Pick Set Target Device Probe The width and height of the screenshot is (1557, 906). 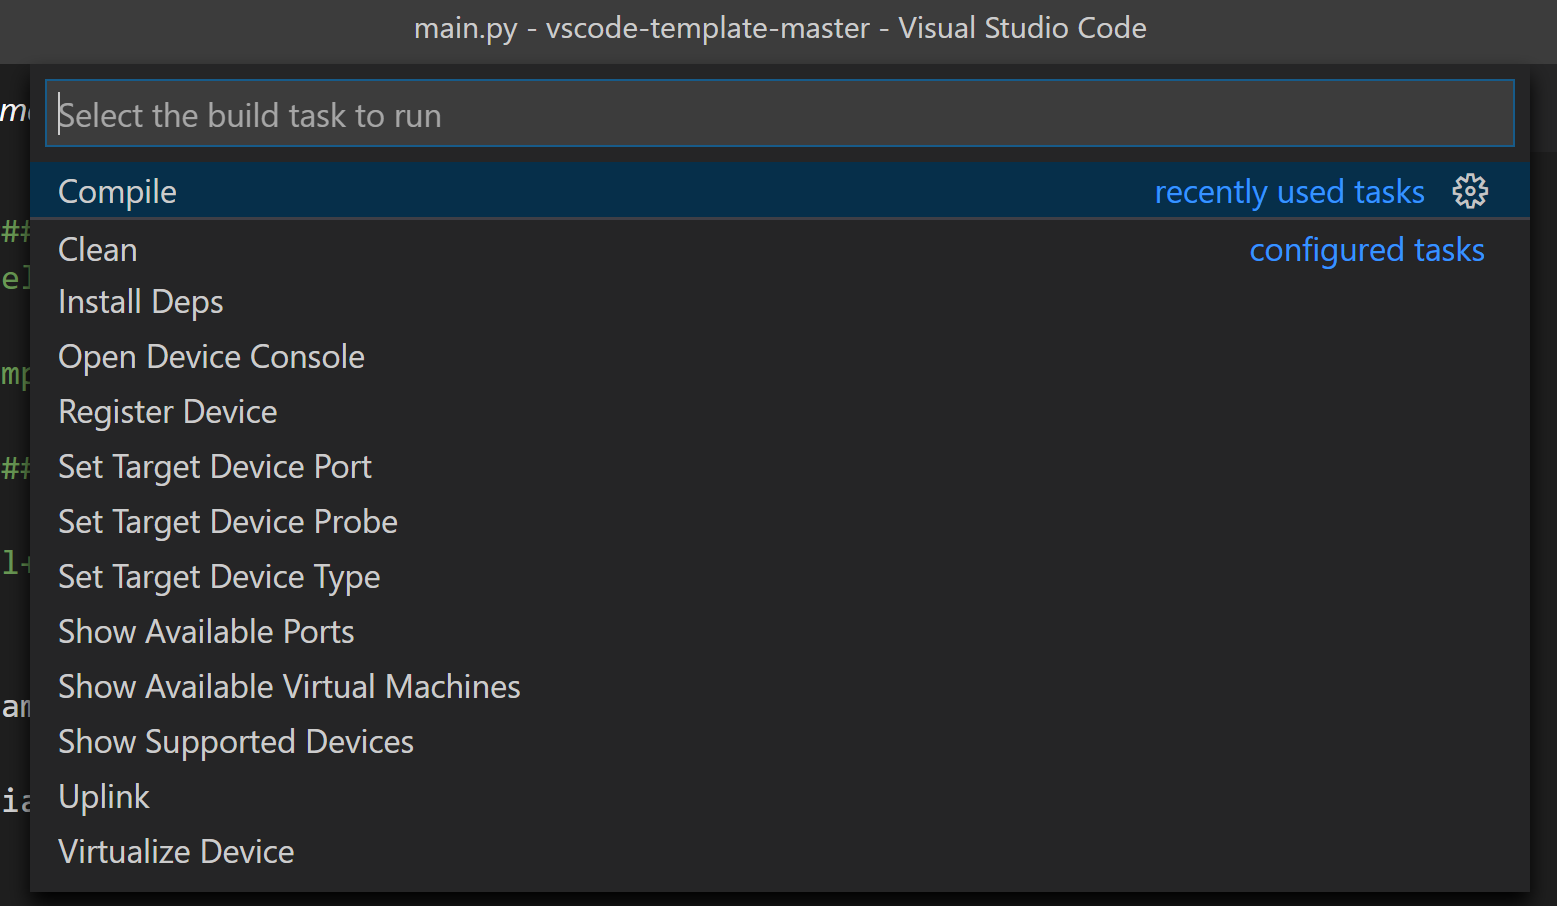click(780, 522)
